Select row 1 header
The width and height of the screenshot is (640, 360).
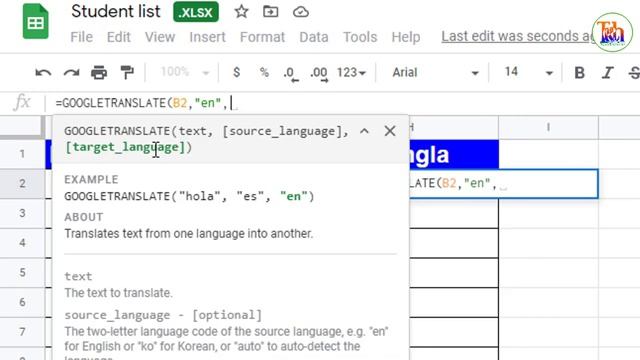coord(22,154)
